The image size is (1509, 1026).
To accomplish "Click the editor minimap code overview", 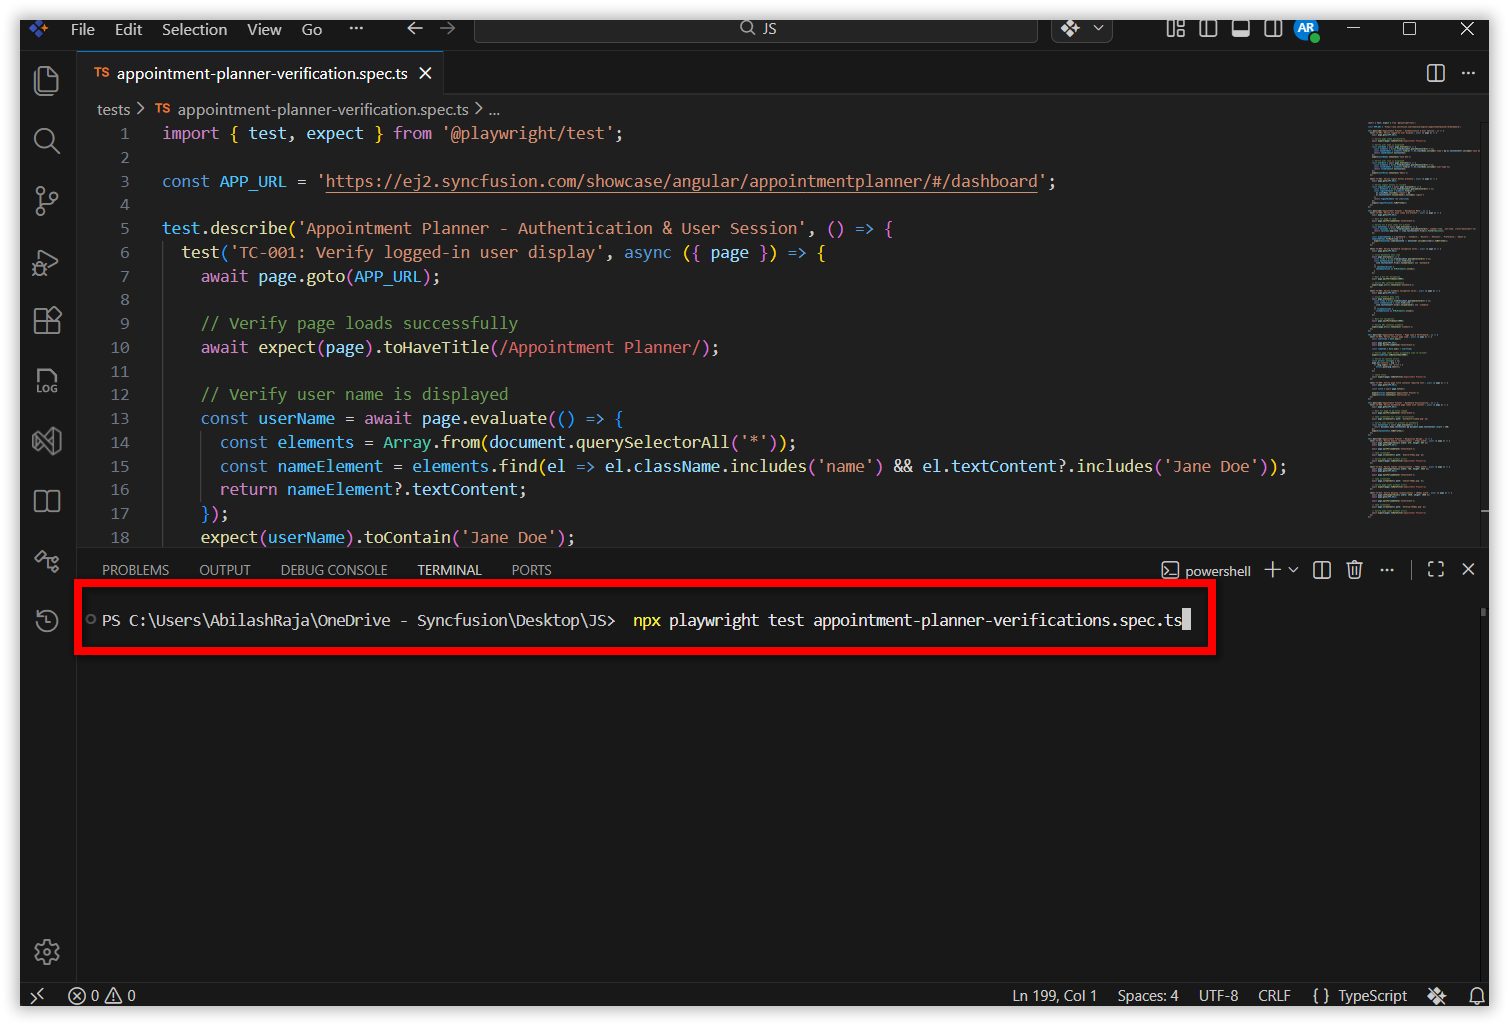I will pyautogui.click(x=1424, y=320).
